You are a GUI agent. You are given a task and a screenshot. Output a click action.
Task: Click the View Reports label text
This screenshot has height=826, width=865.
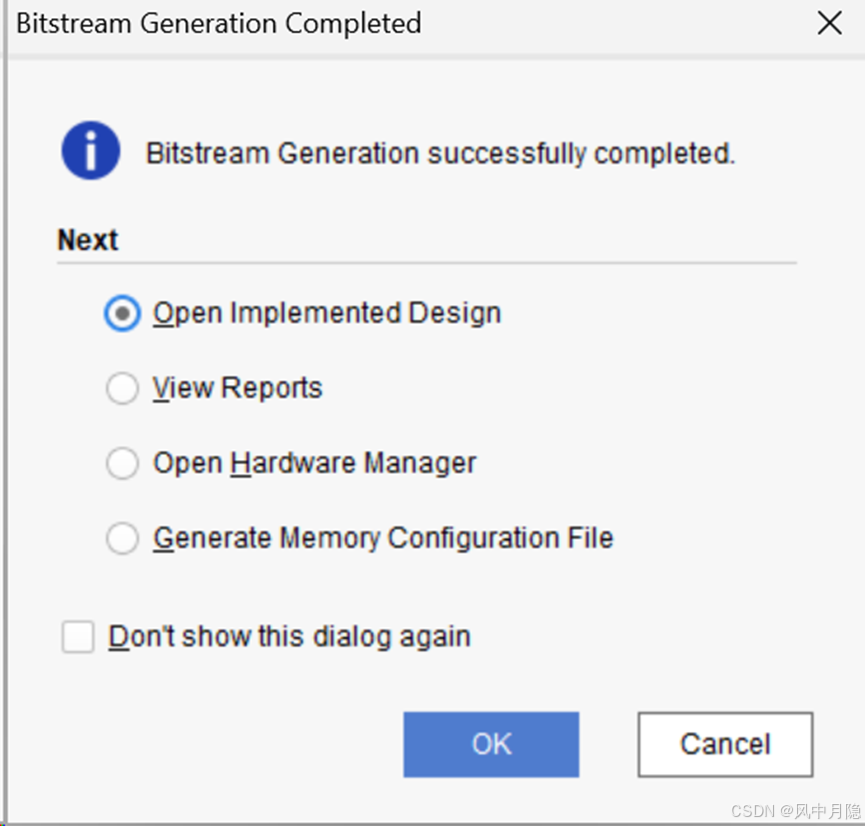click(x=238, y=388)
